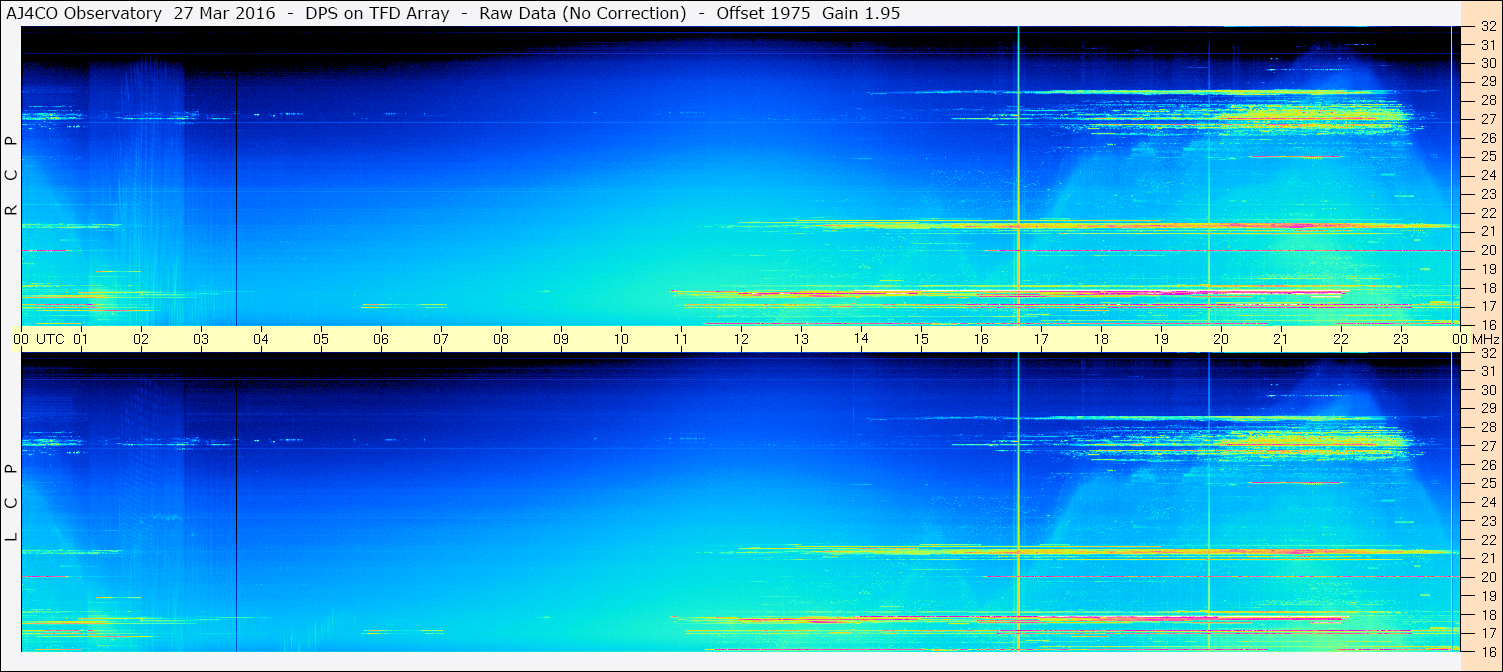Click the AJ4CO Observatory title text
Image resolution: width=1503 pixels, height=672 pixels.
(x=85, y=13)
